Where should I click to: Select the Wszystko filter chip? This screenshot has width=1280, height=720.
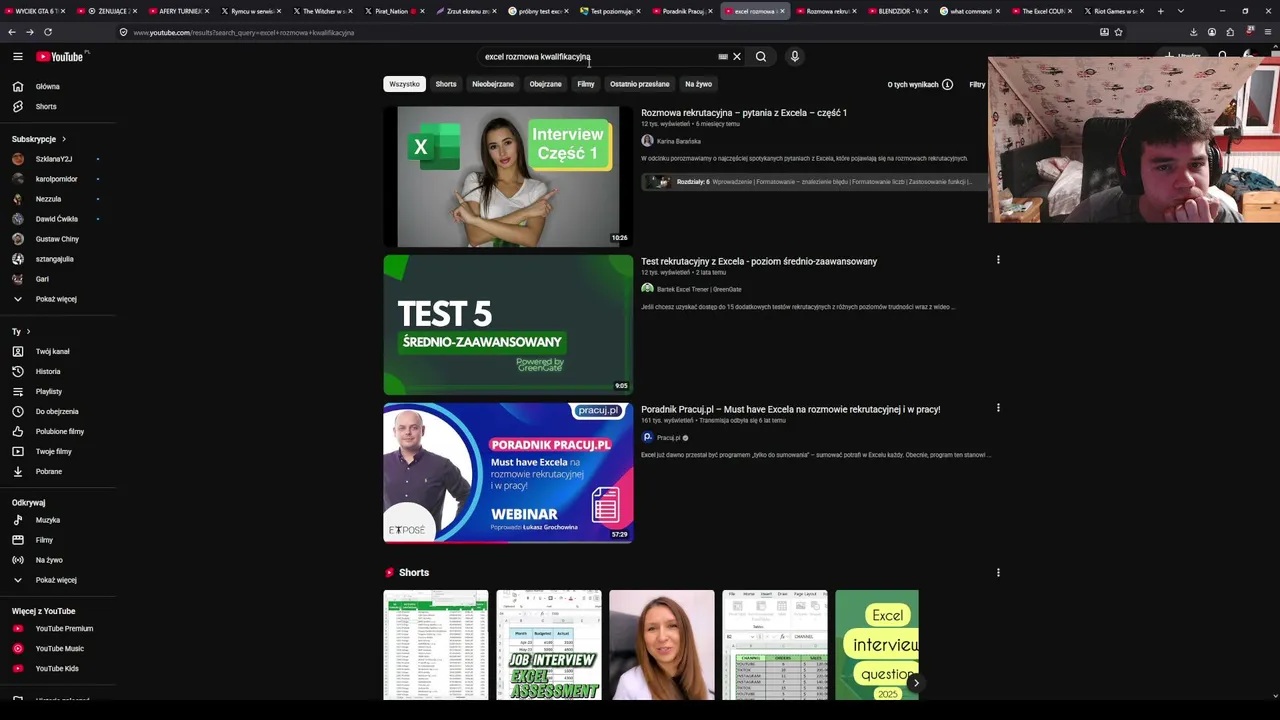coord(405,84)
